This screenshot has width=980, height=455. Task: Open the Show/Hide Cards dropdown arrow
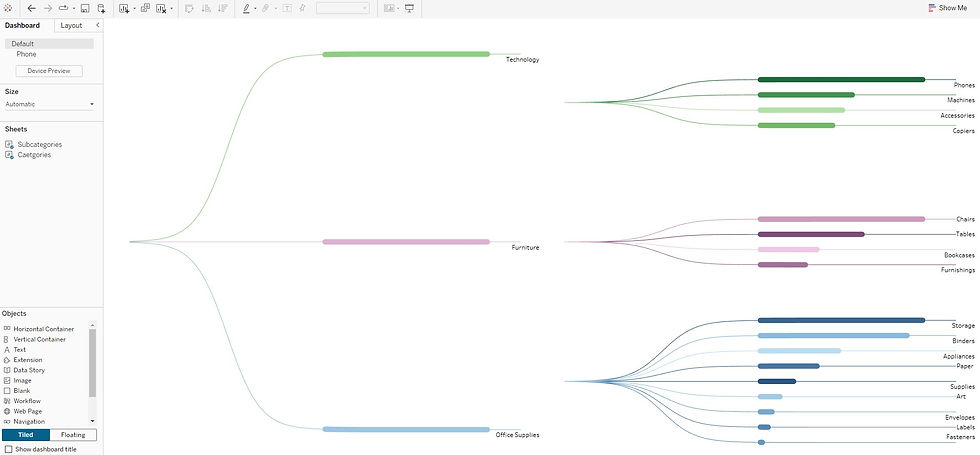[x=398, y=9]
